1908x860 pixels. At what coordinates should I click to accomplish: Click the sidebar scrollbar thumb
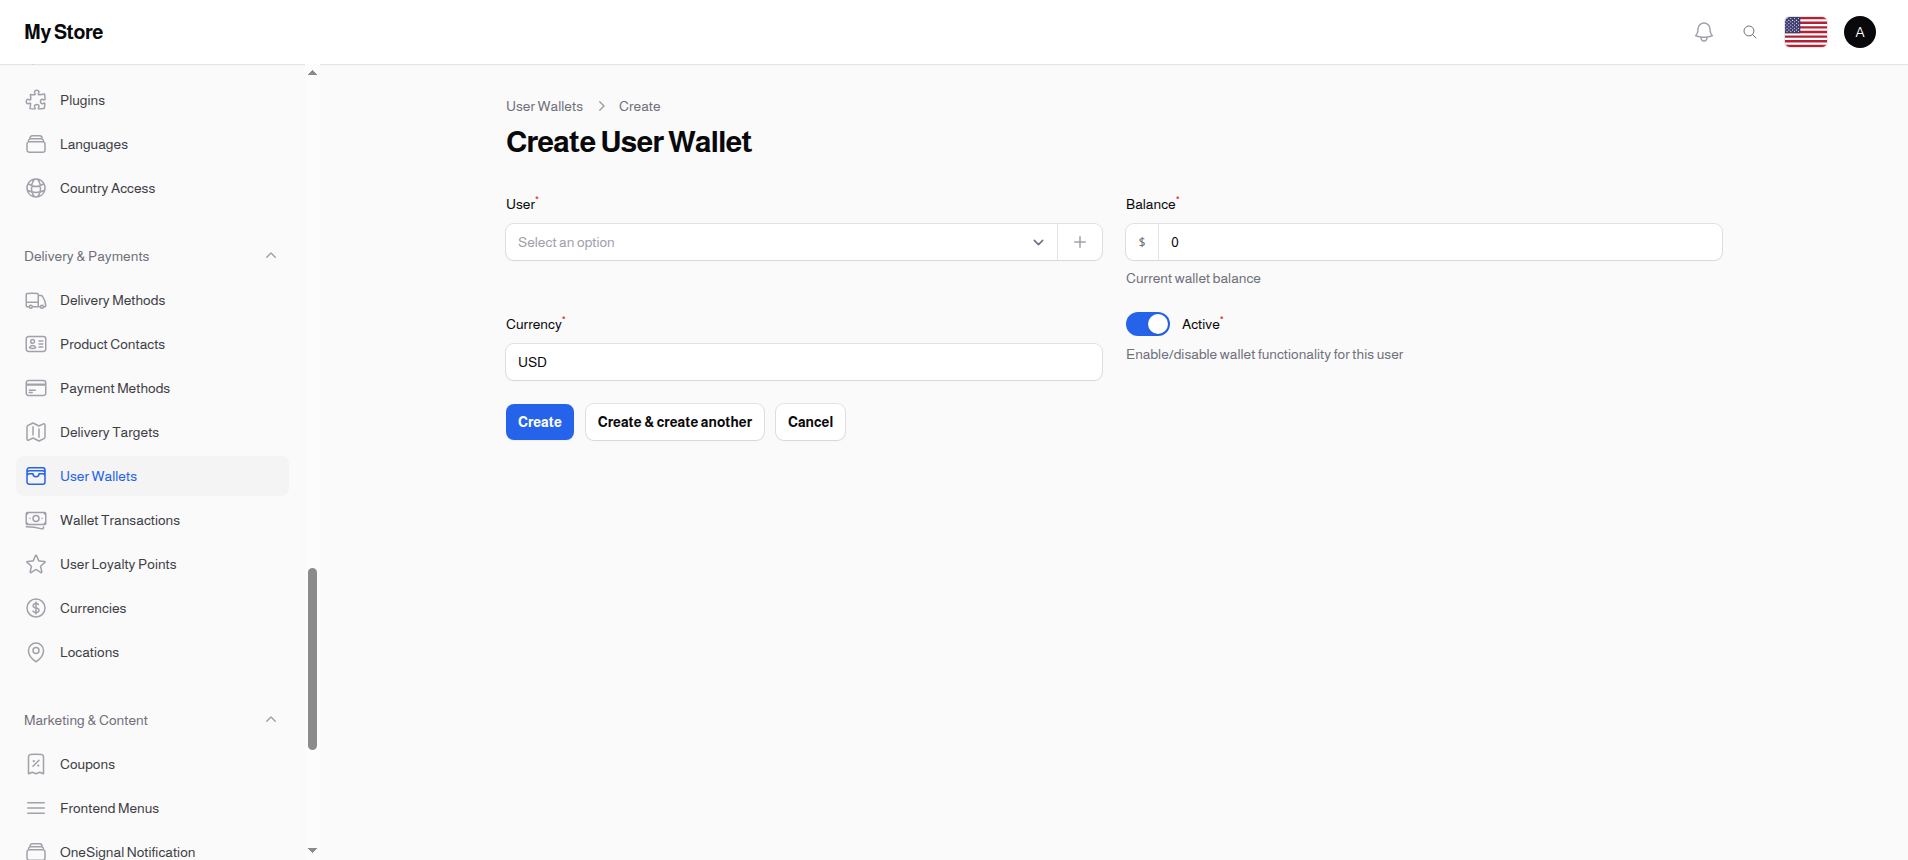tap(312, 659)
